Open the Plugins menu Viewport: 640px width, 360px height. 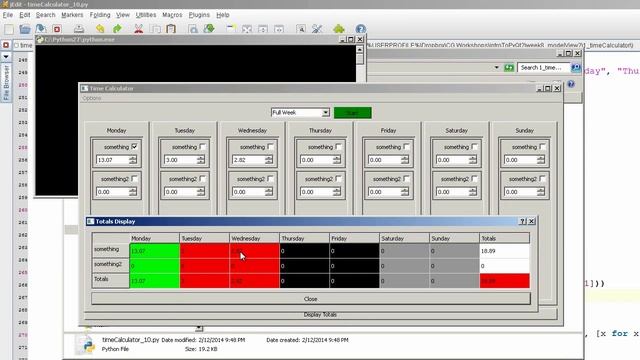pyautogui.click(x=199, y=15)
